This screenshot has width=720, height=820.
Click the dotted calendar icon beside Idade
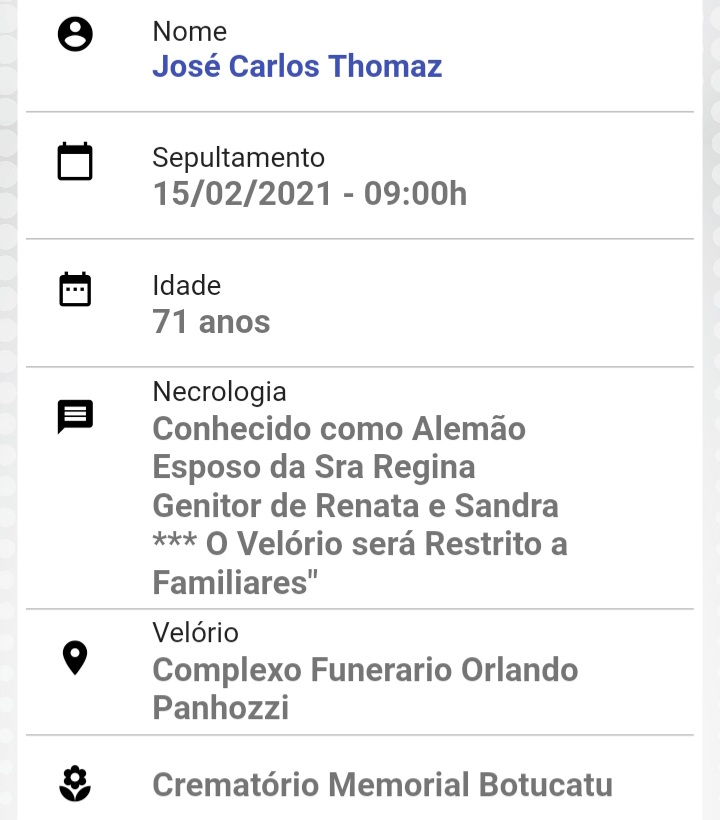click(x=75, y=289)
